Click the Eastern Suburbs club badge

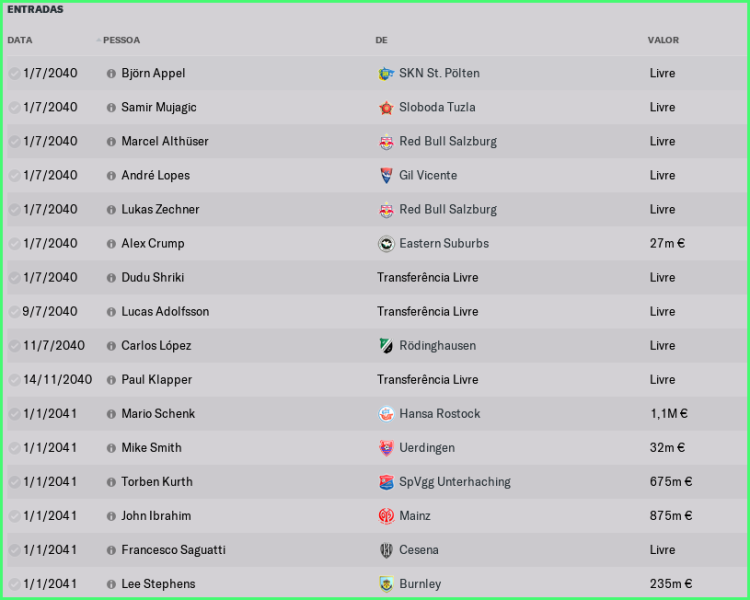point(386,243)
